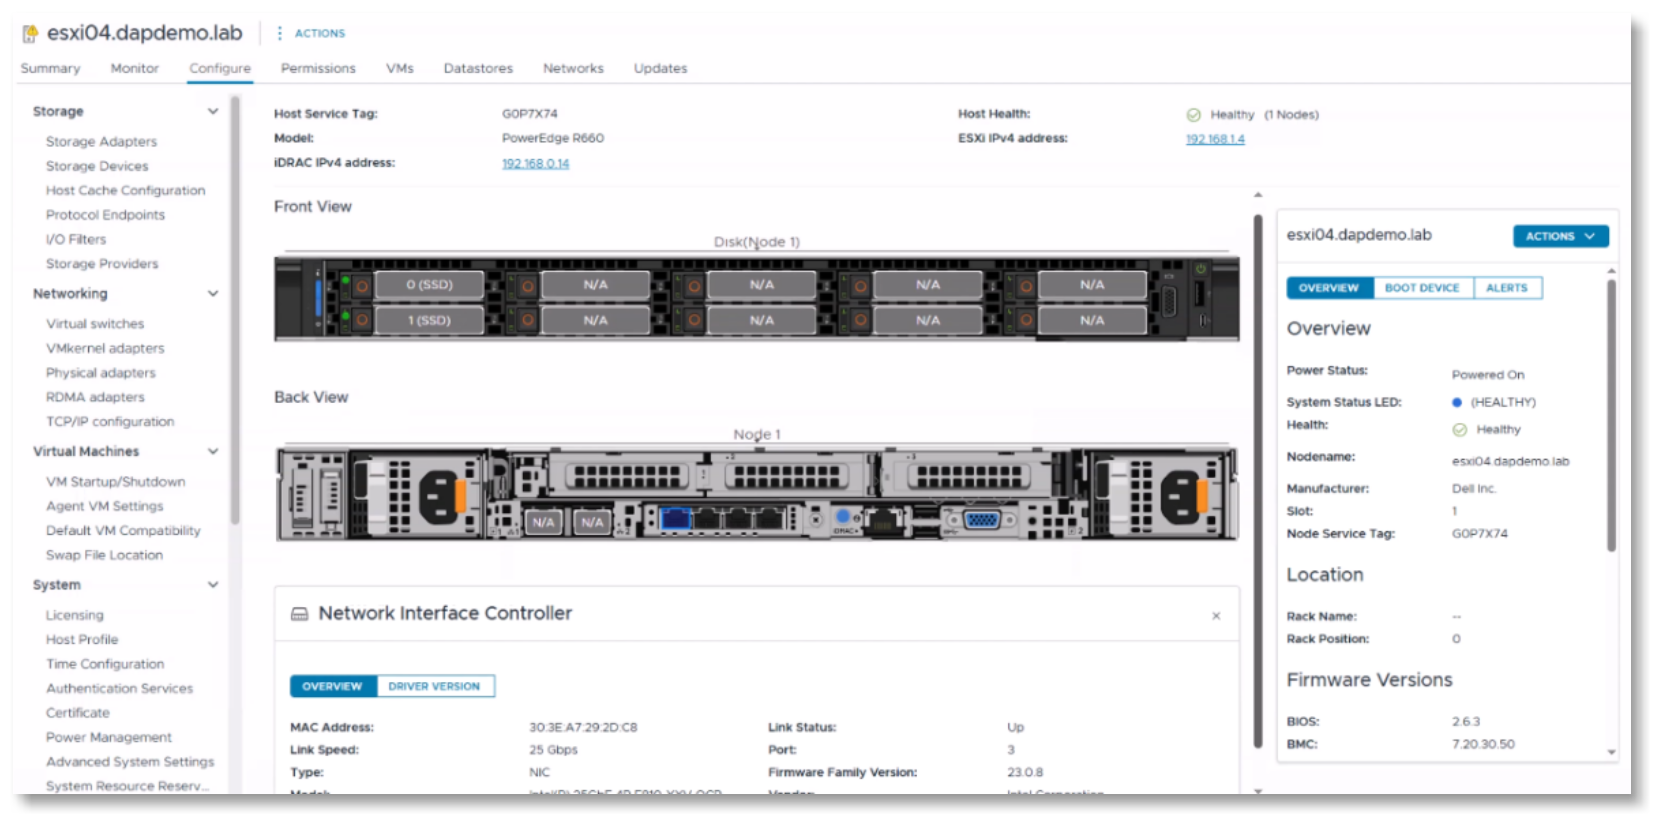Close the Network Interface Controller panel
The height and width of the screenshot is (825, 1663).
(1216, 616)
